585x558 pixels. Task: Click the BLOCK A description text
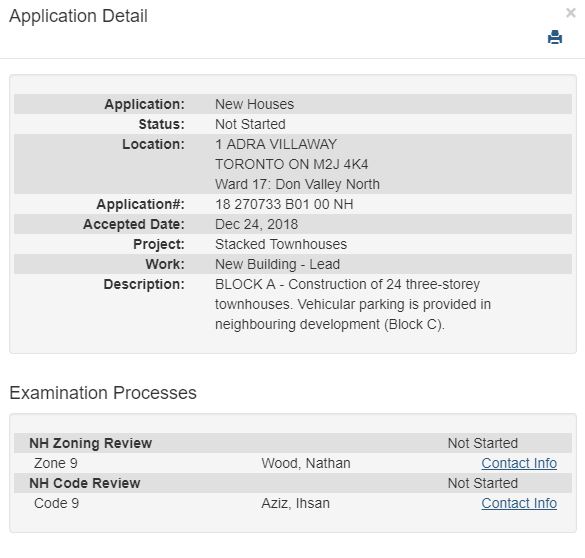(x=353, y=304)
